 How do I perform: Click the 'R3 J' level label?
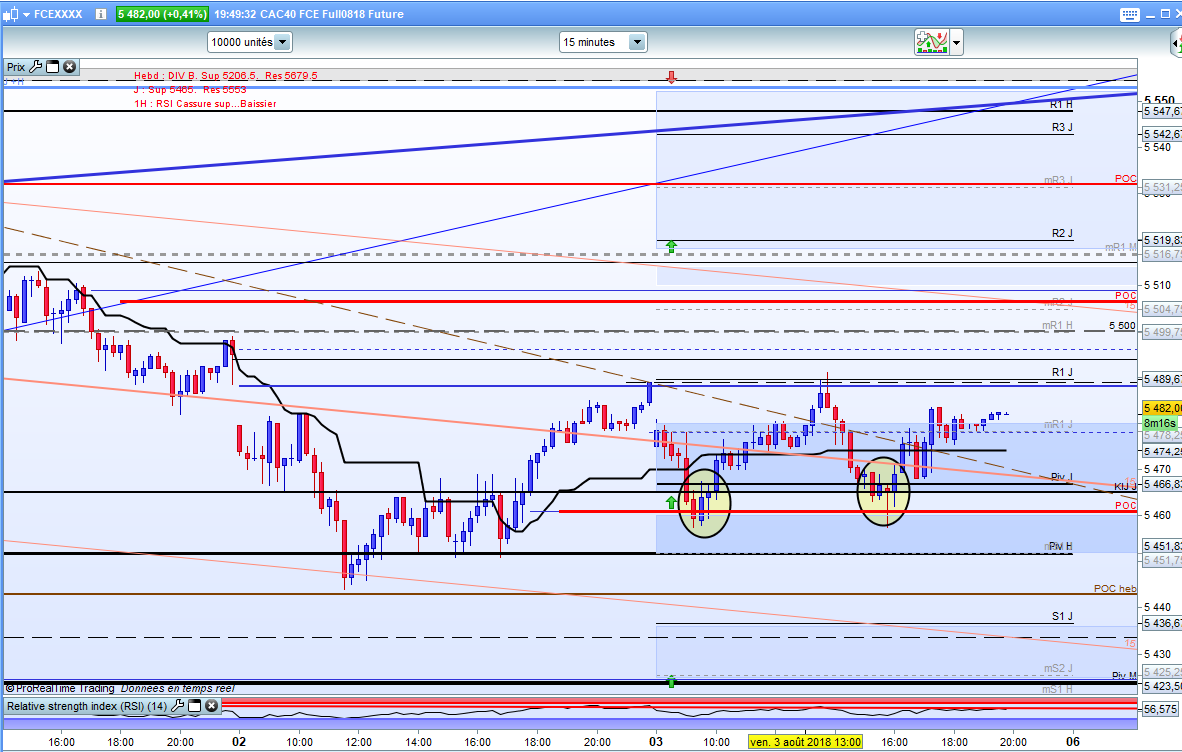tap(1062, 127)
